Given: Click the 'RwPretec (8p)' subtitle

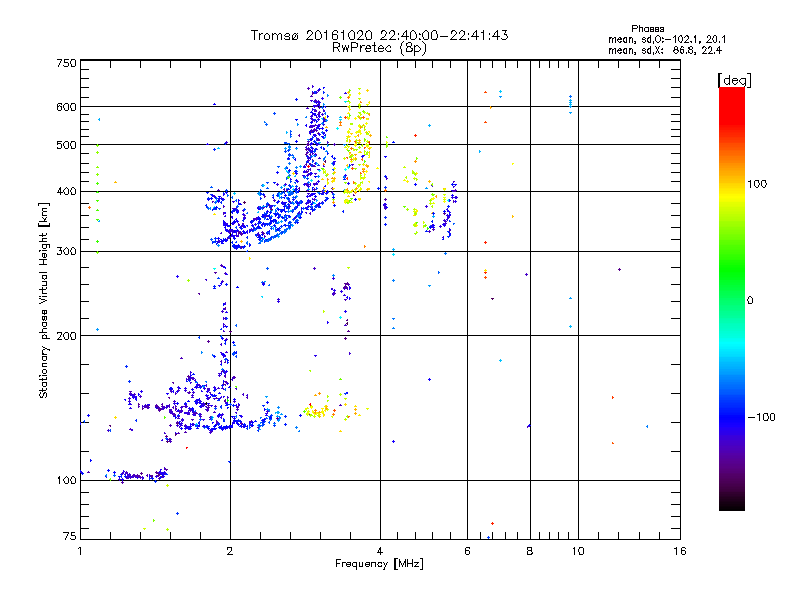Looking at the screenshot, I should click(x=379, y=48).
